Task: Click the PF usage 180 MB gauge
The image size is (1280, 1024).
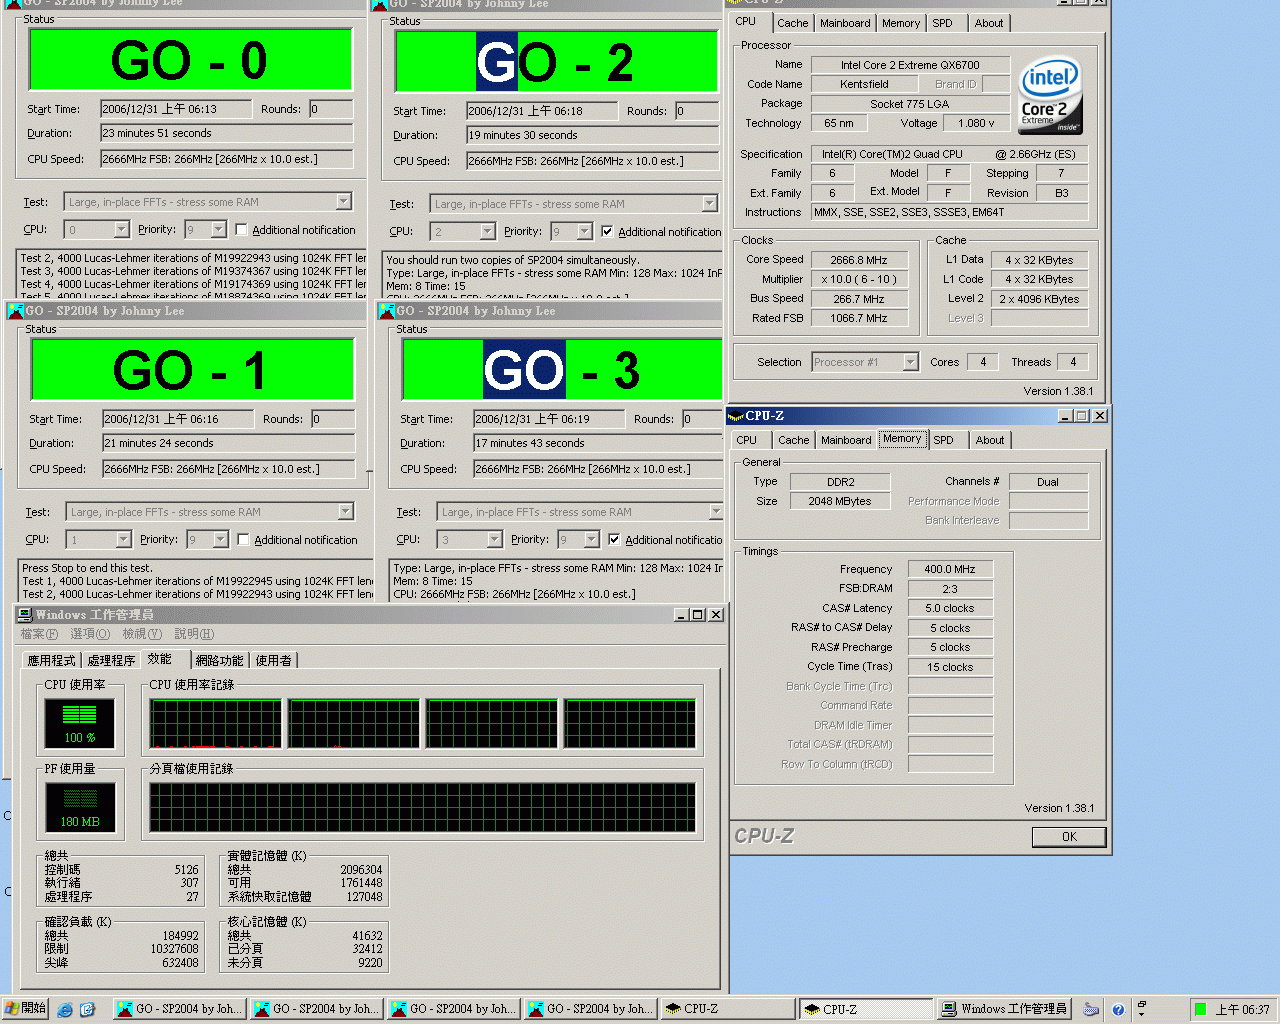Action: pyautogui.click(x=80, y=807)
